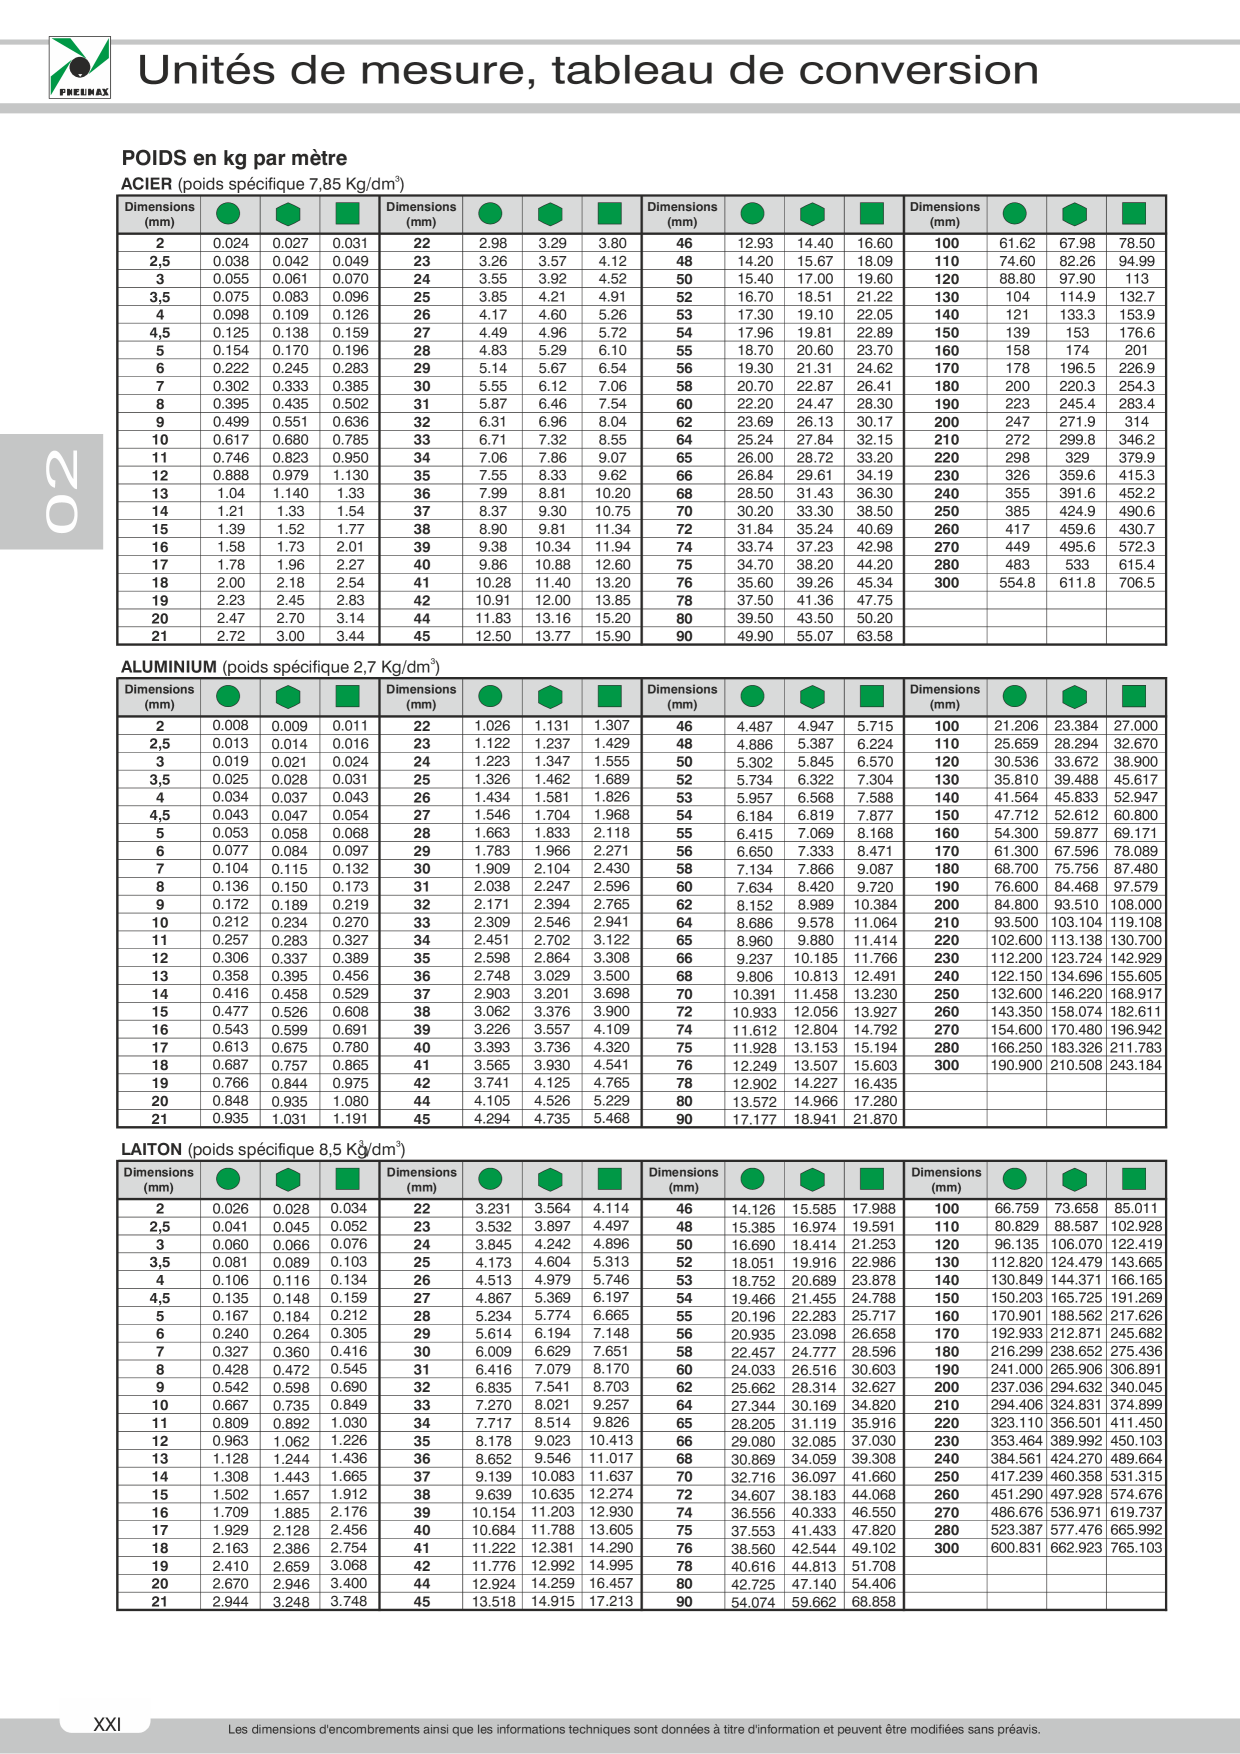Click the LAITON hexagon icon above 0.028
The height and width of the screenshot is (1754, 1240).
tap(288, 1180)
